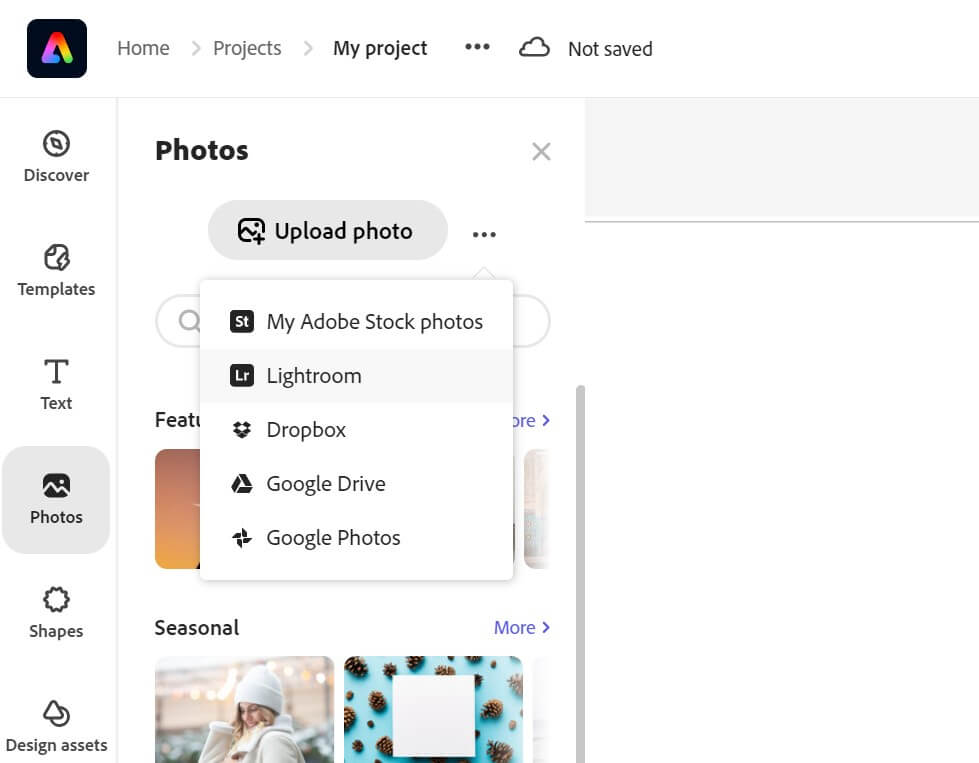Image resolution: width=979 pixels, height=763 pixels.
Task: Close the Photos panel
Action: (541, 151)
